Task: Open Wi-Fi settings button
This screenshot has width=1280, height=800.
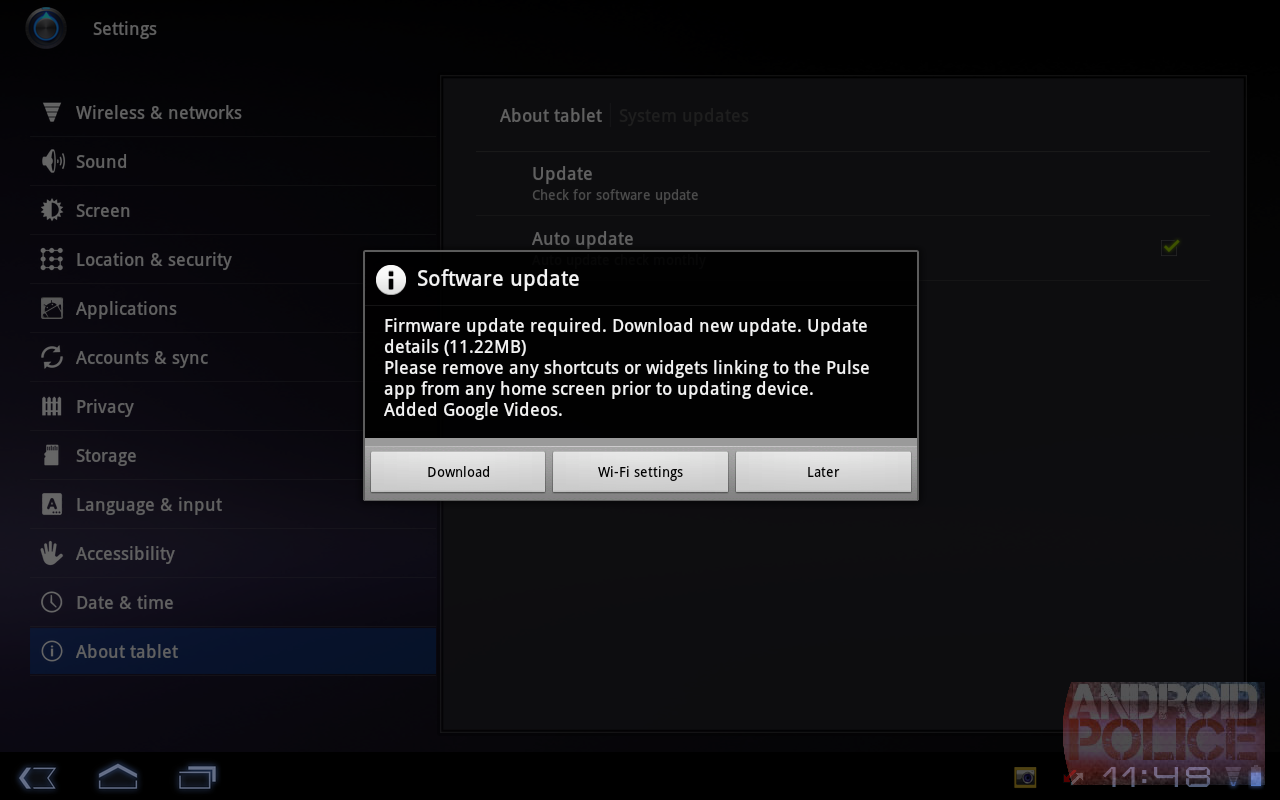Action: [x=640, y=472]
